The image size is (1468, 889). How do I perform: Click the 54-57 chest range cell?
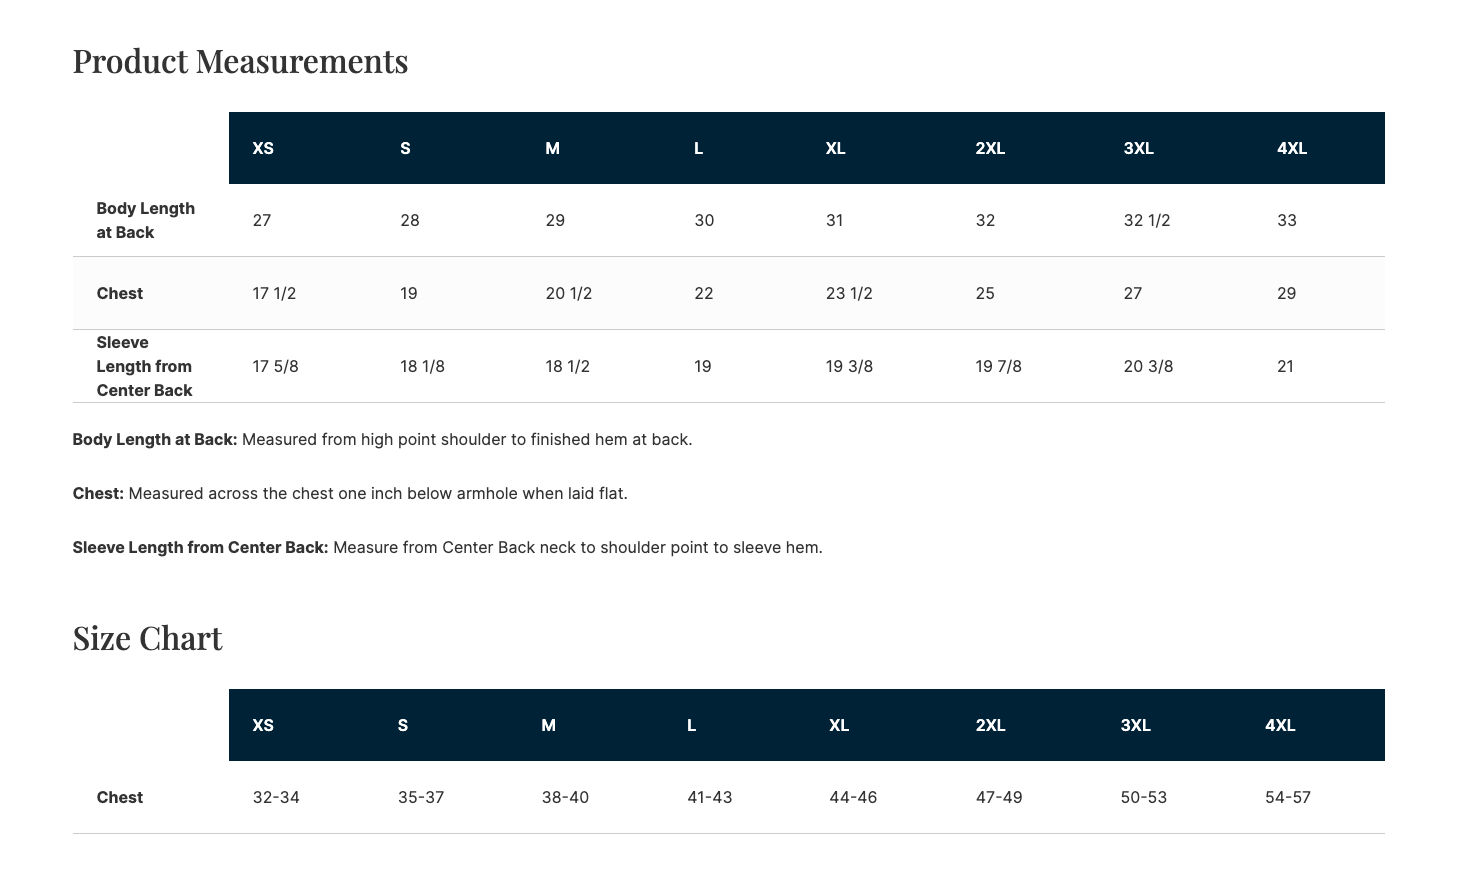1287,797
